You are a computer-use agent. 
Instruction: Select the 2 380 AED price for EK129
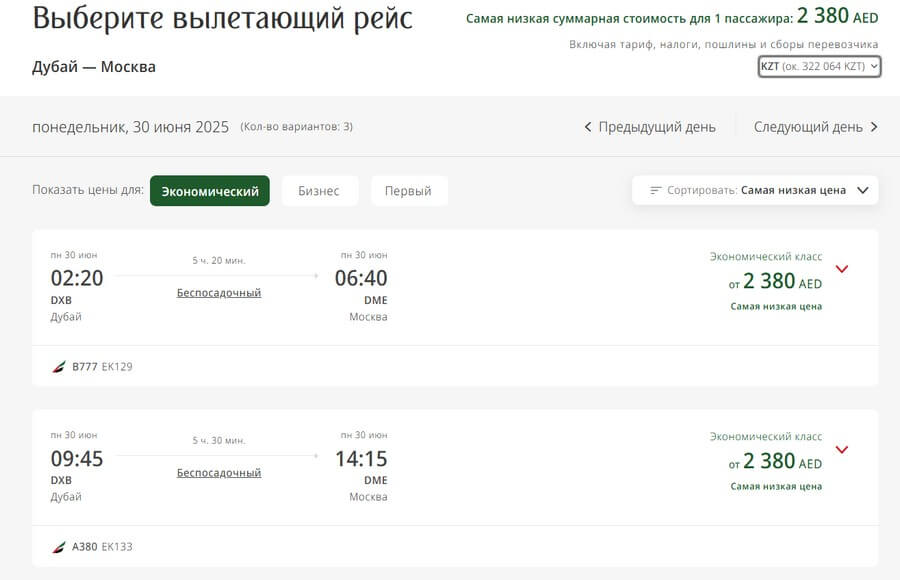[775, 281]
